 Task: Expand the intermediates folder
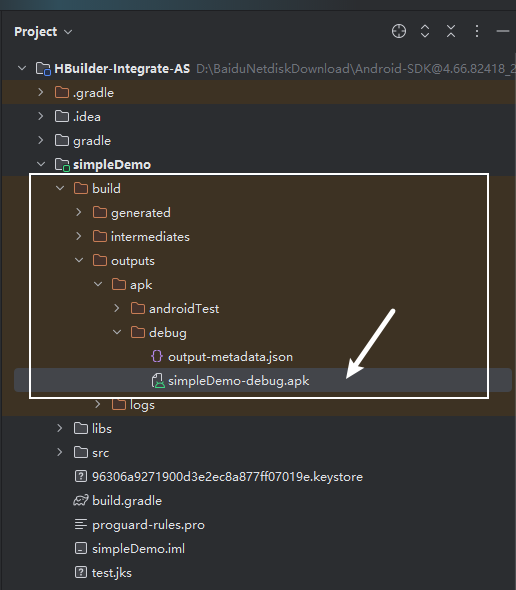[79, 236]
